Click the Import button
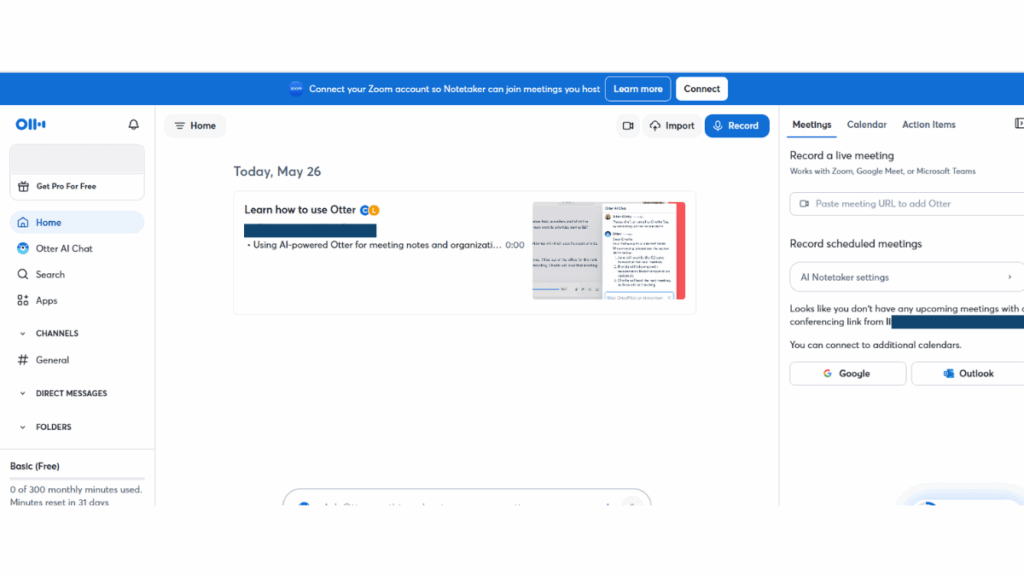The width and height of the screenshot is (1024, 576). [672, 126]
